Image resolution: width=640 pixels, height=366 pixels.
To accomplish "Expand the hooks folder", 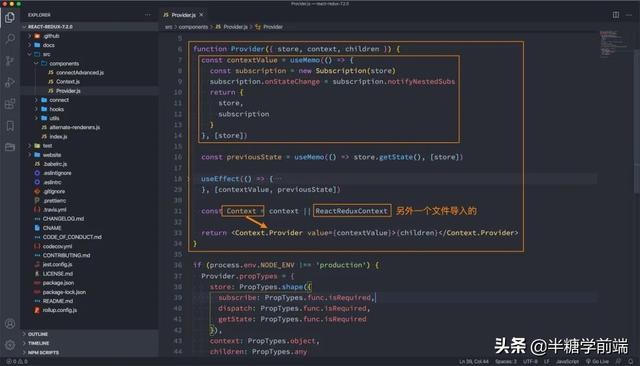I will 90,109.
